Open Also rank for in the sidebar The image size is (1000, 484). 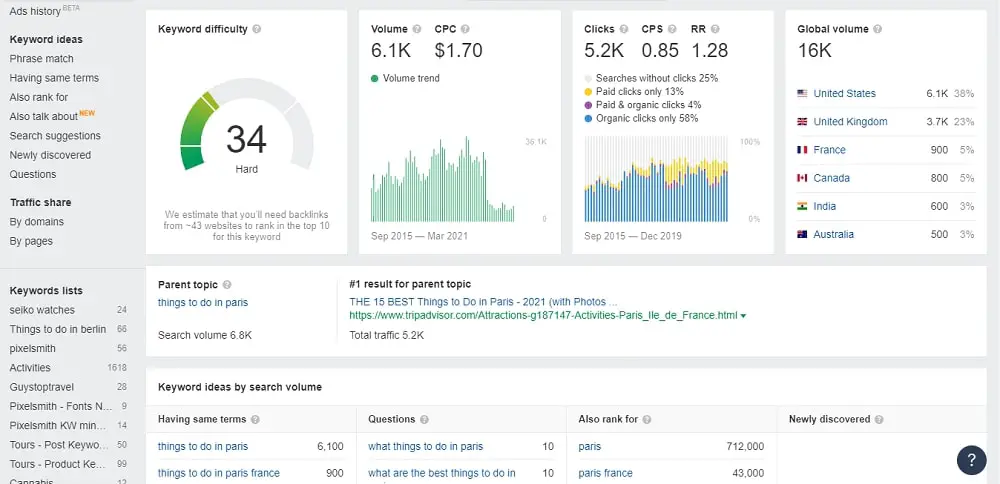[x=39, y=97]
